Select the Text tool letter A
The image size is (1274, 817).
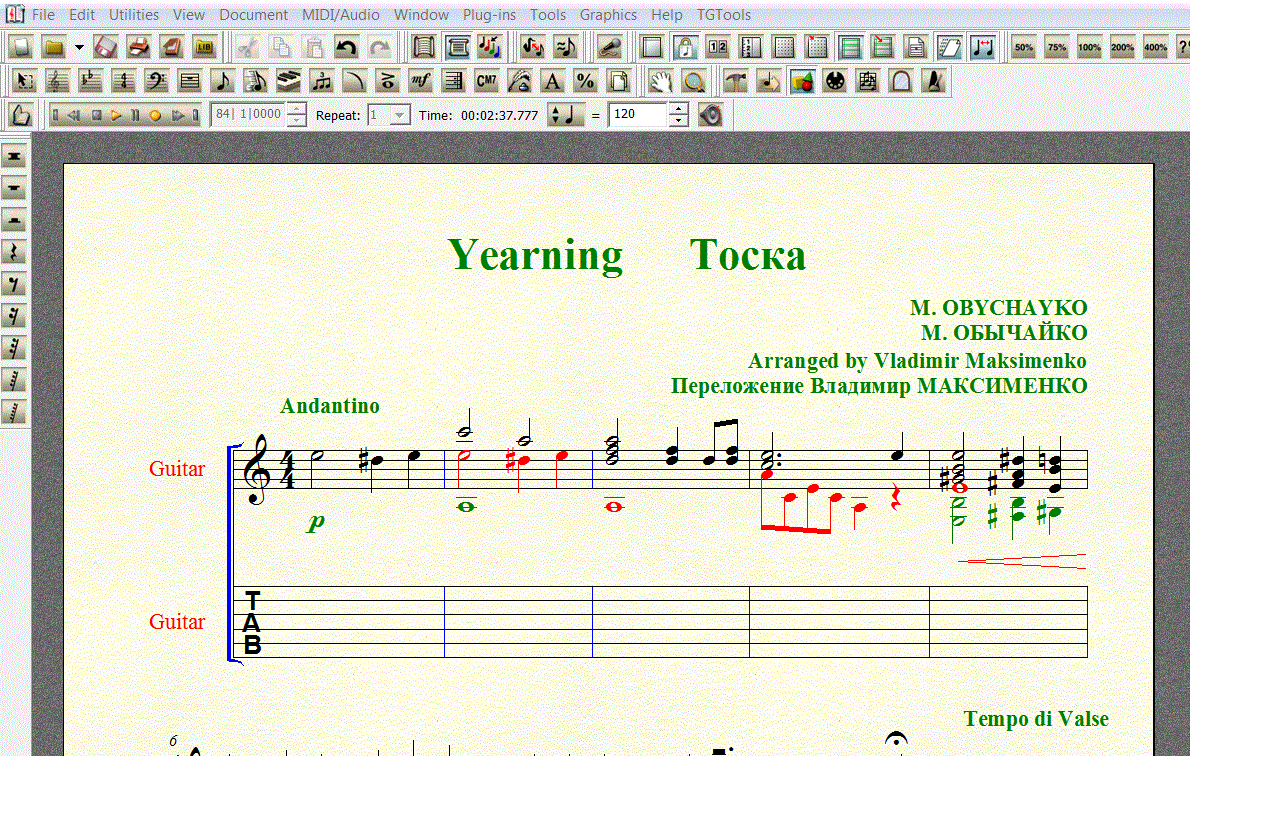tap(552, 81)
